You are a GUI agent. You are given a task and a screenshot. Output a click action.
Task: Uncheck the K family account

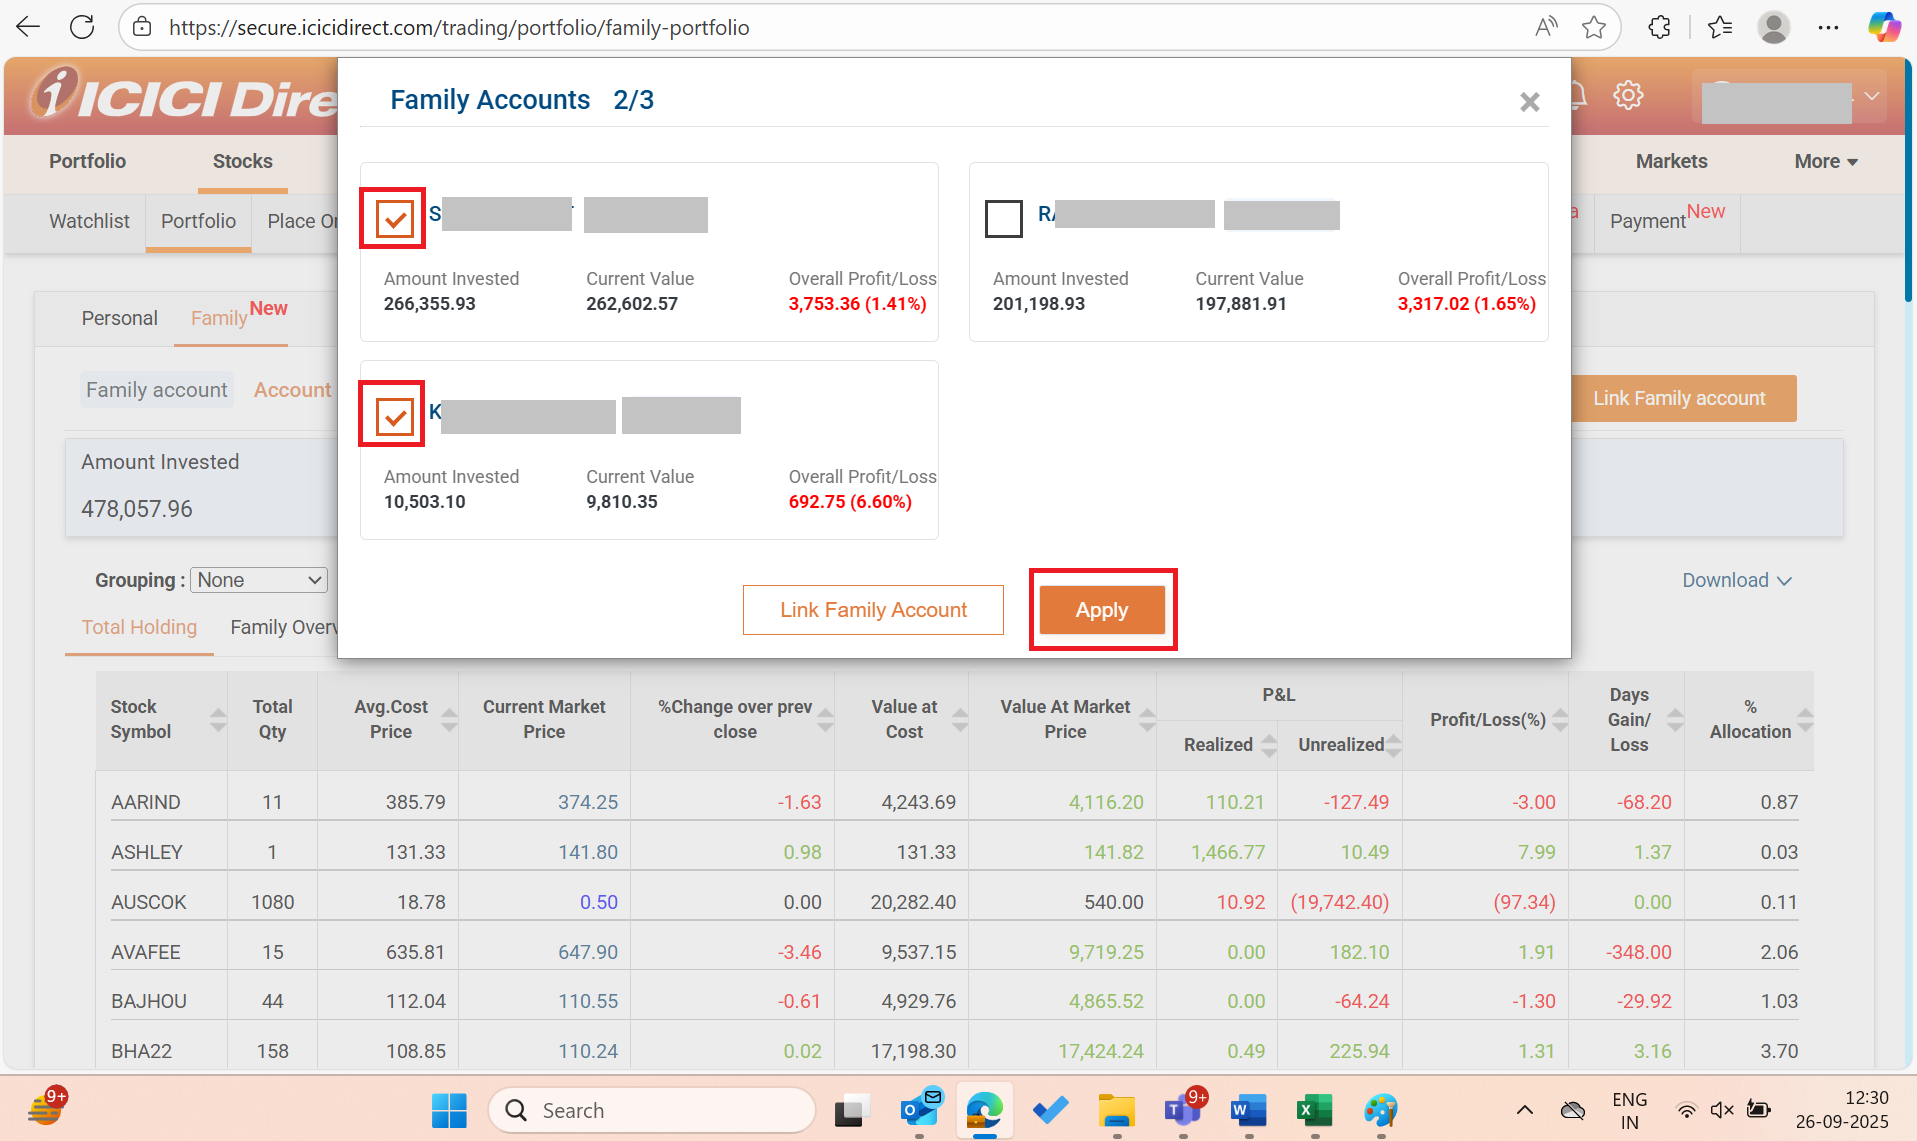[396, 415]
